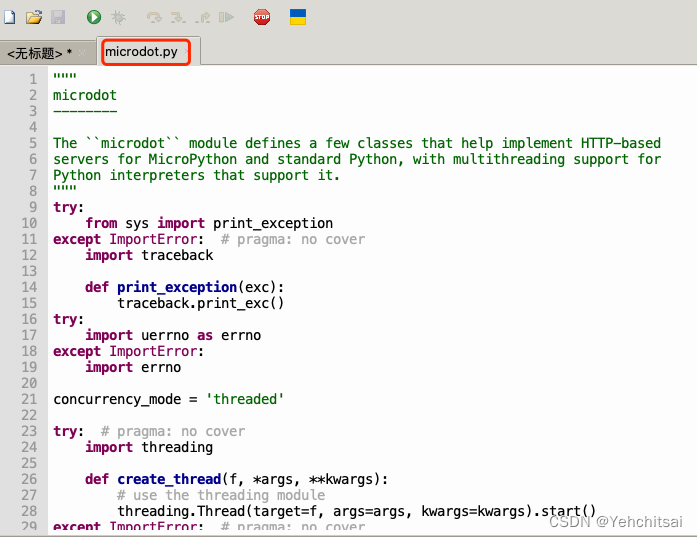Place the cursor on the 'threaded' string
Screen dimensions: 697x537
(244, 399)
